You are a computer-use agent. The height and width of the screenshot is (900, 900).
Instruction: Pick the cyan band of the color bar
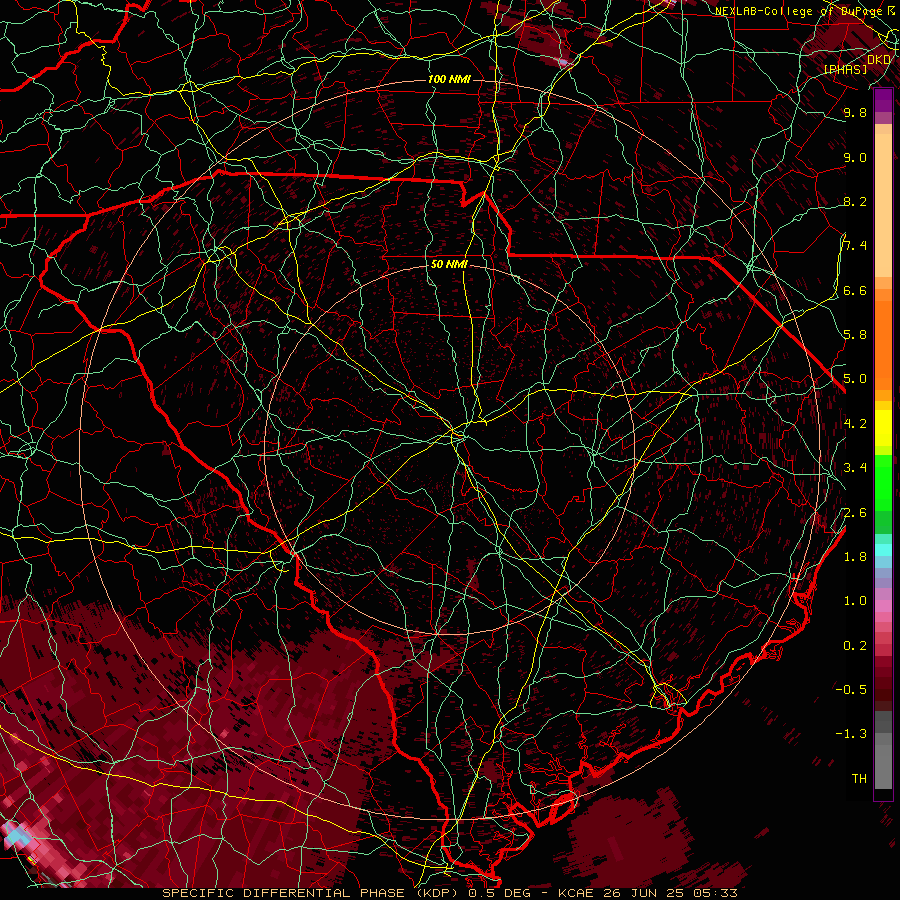[883, 550]
